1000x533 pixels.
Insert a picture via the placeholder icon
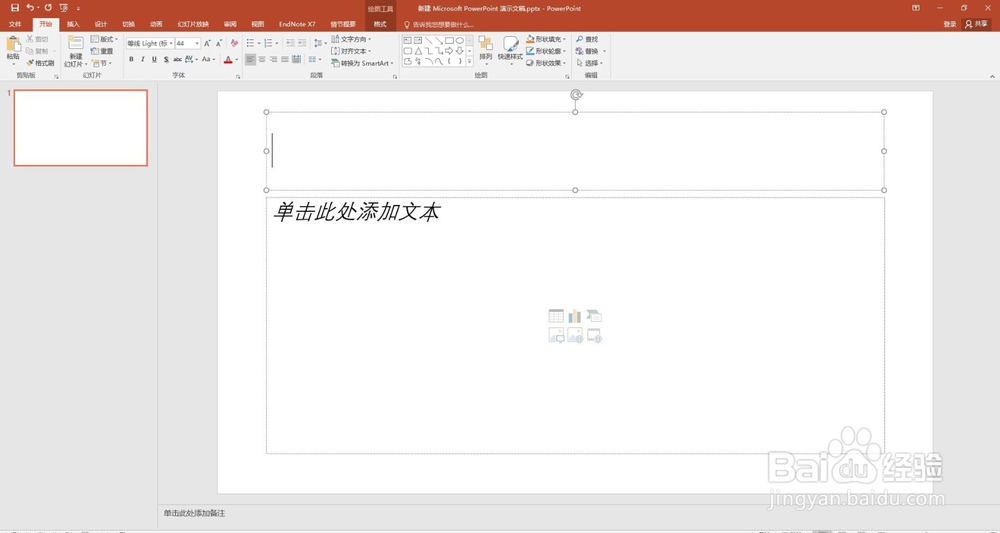[x=556, y=335]
